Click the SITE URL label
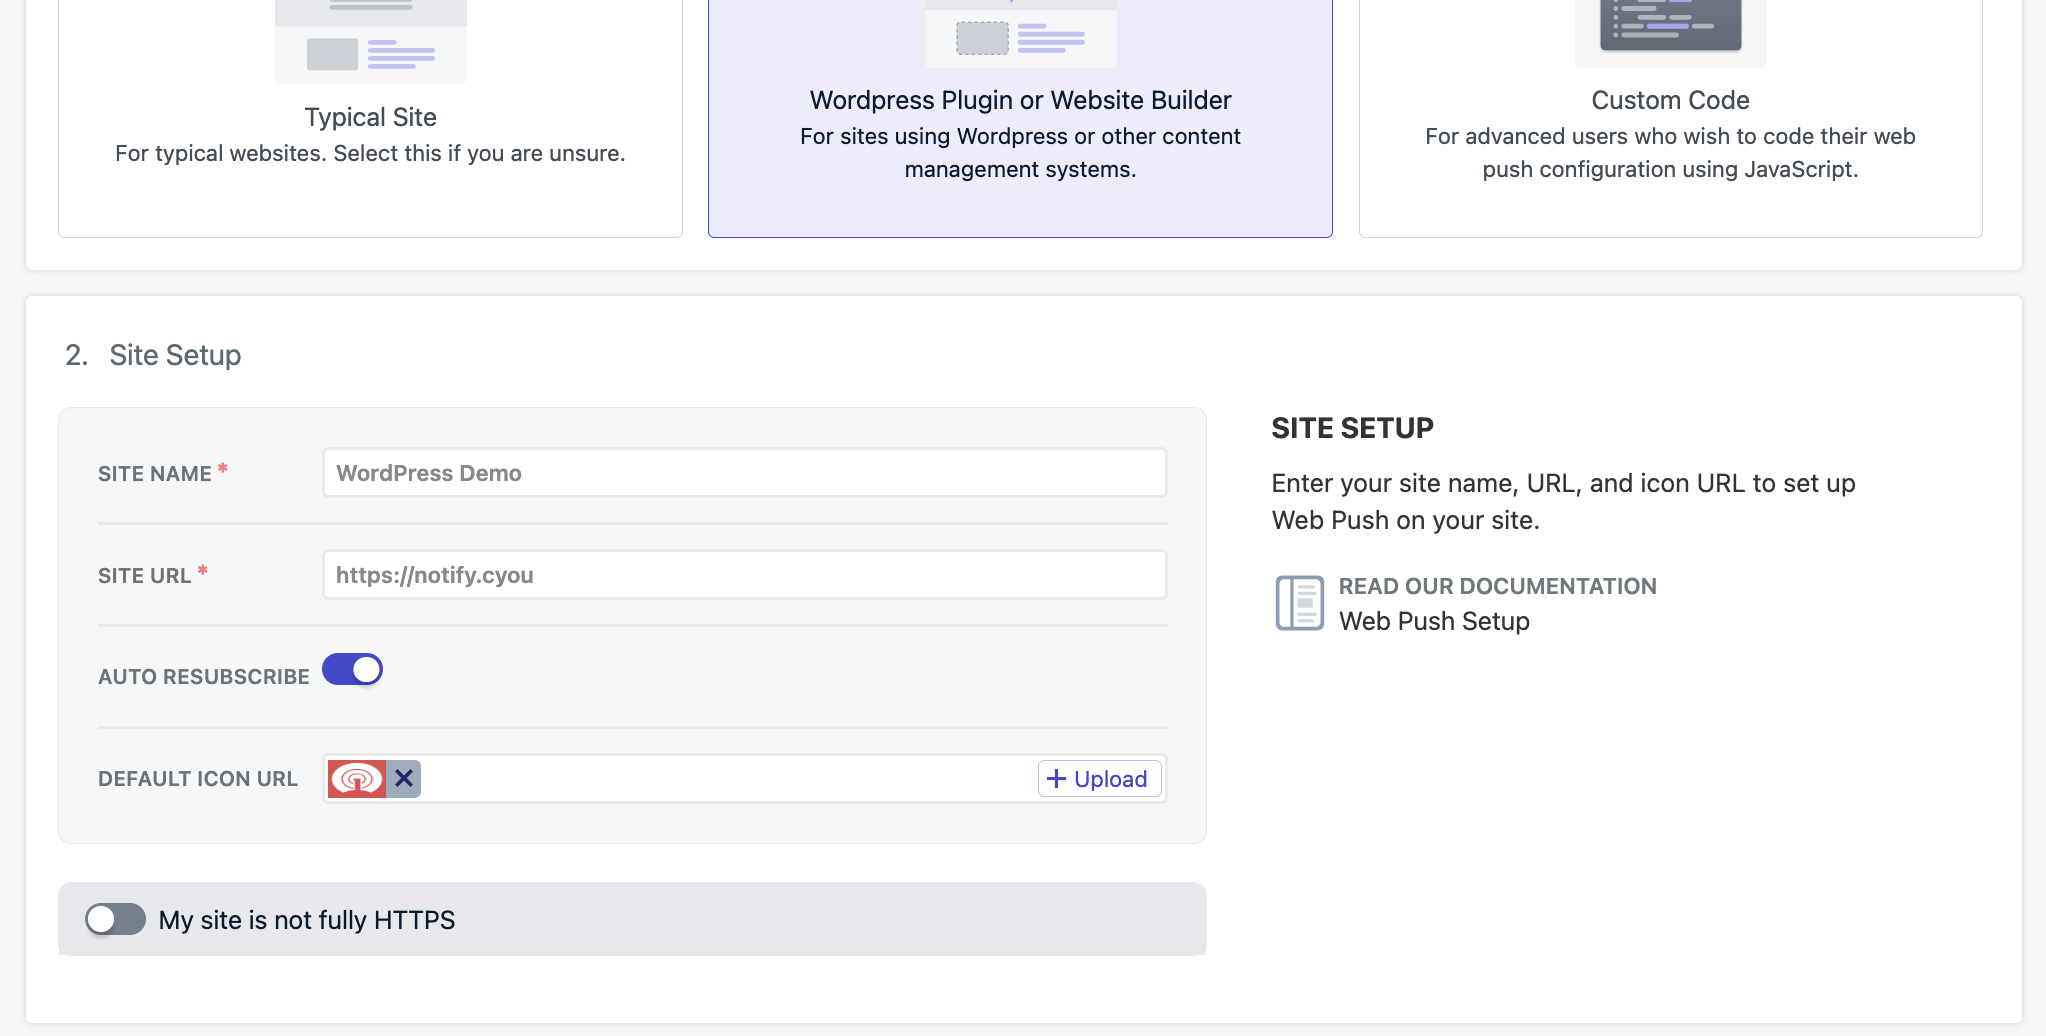This screenshot has width=2046, height=1036. click(x=144, y=576)
